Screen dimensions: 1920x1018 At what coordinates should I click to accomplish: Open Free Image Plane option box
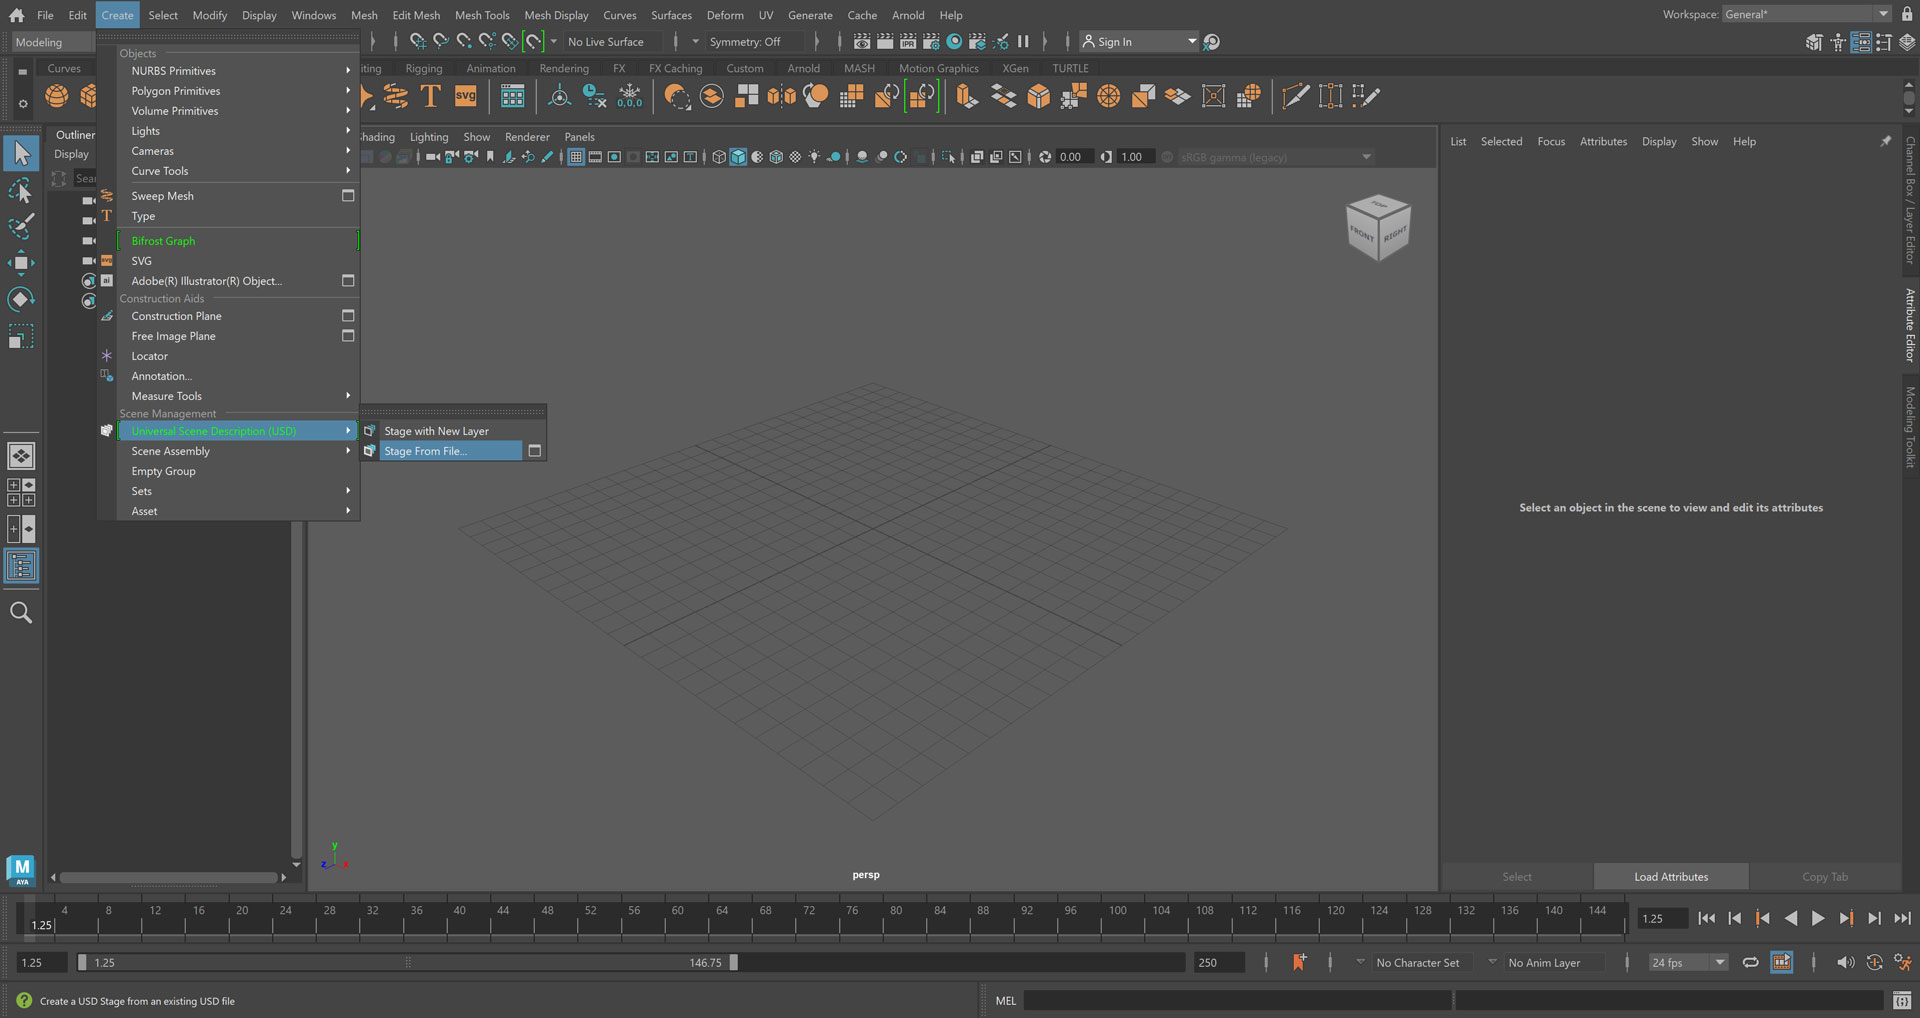click(348, 335)
